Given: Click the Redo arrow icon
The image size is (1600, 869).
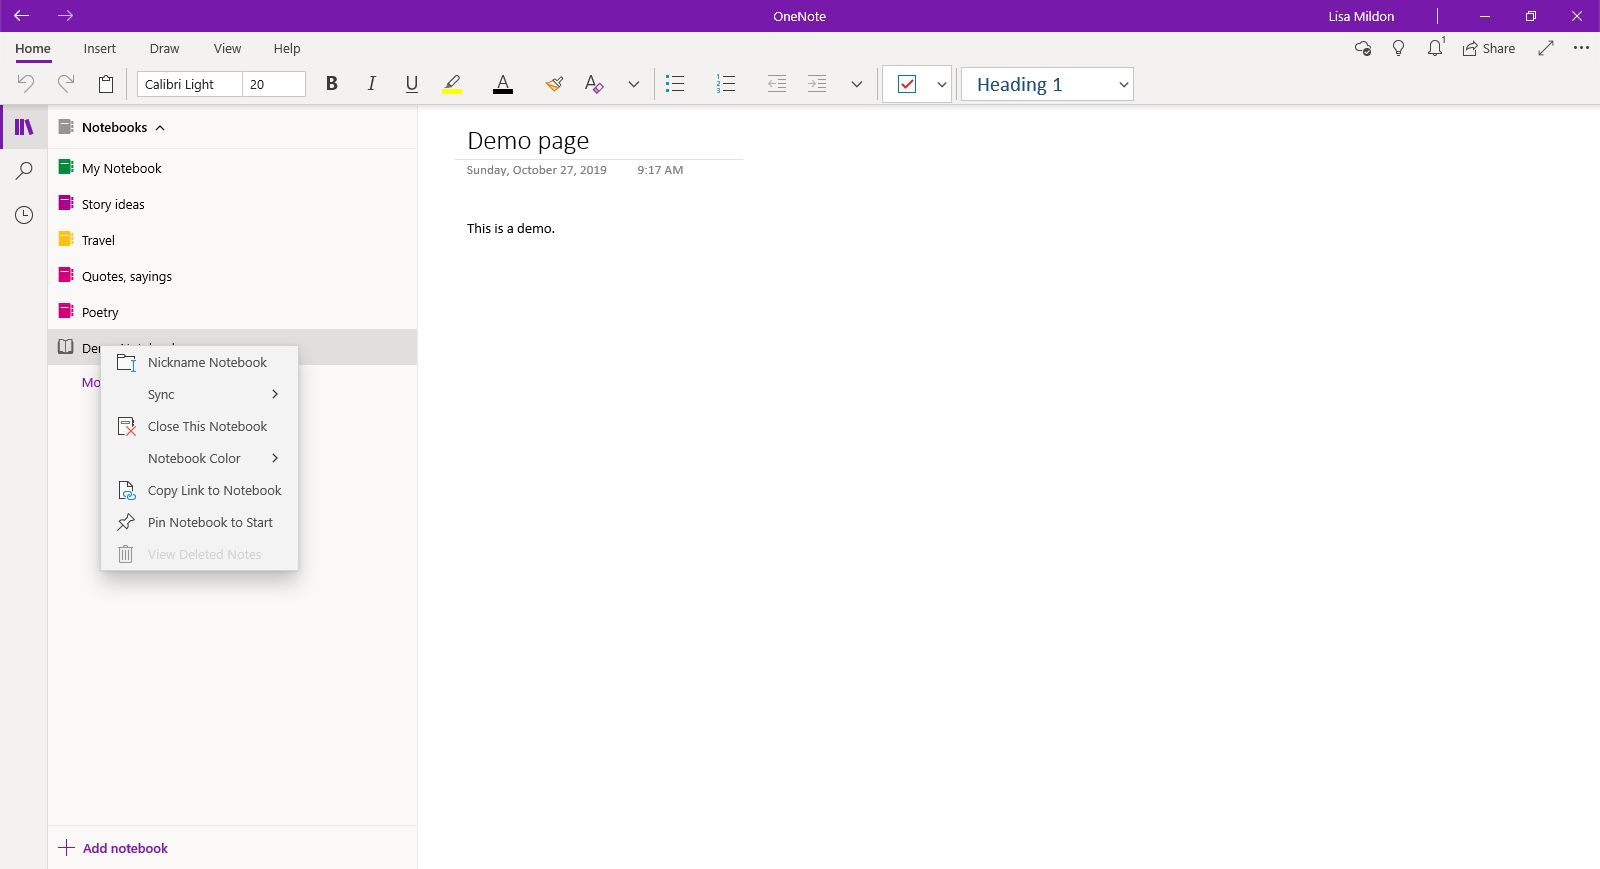Looking at the screenshot, I should tap(66, 84).
